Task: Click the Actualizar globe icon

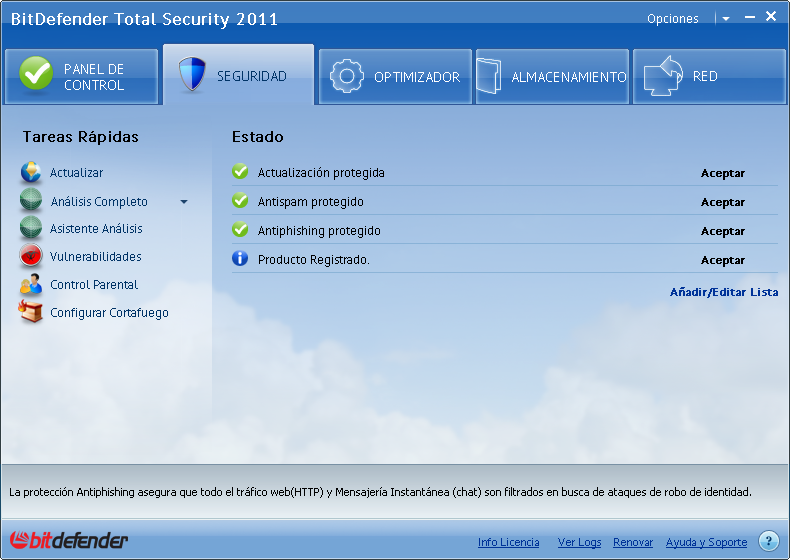Action: [31, 173]
